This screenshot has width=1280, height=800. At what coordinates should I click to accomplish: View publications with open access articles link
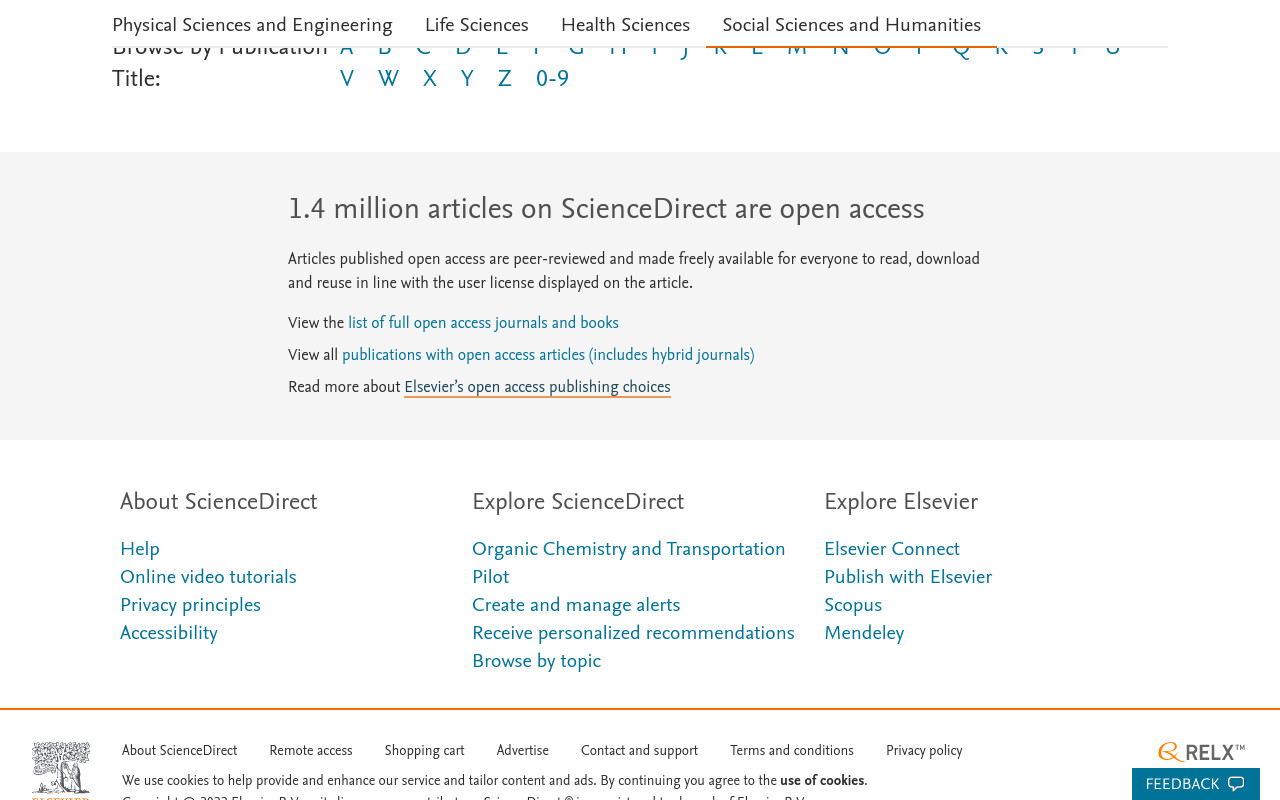pyautogui.click(x=548, y=355)
